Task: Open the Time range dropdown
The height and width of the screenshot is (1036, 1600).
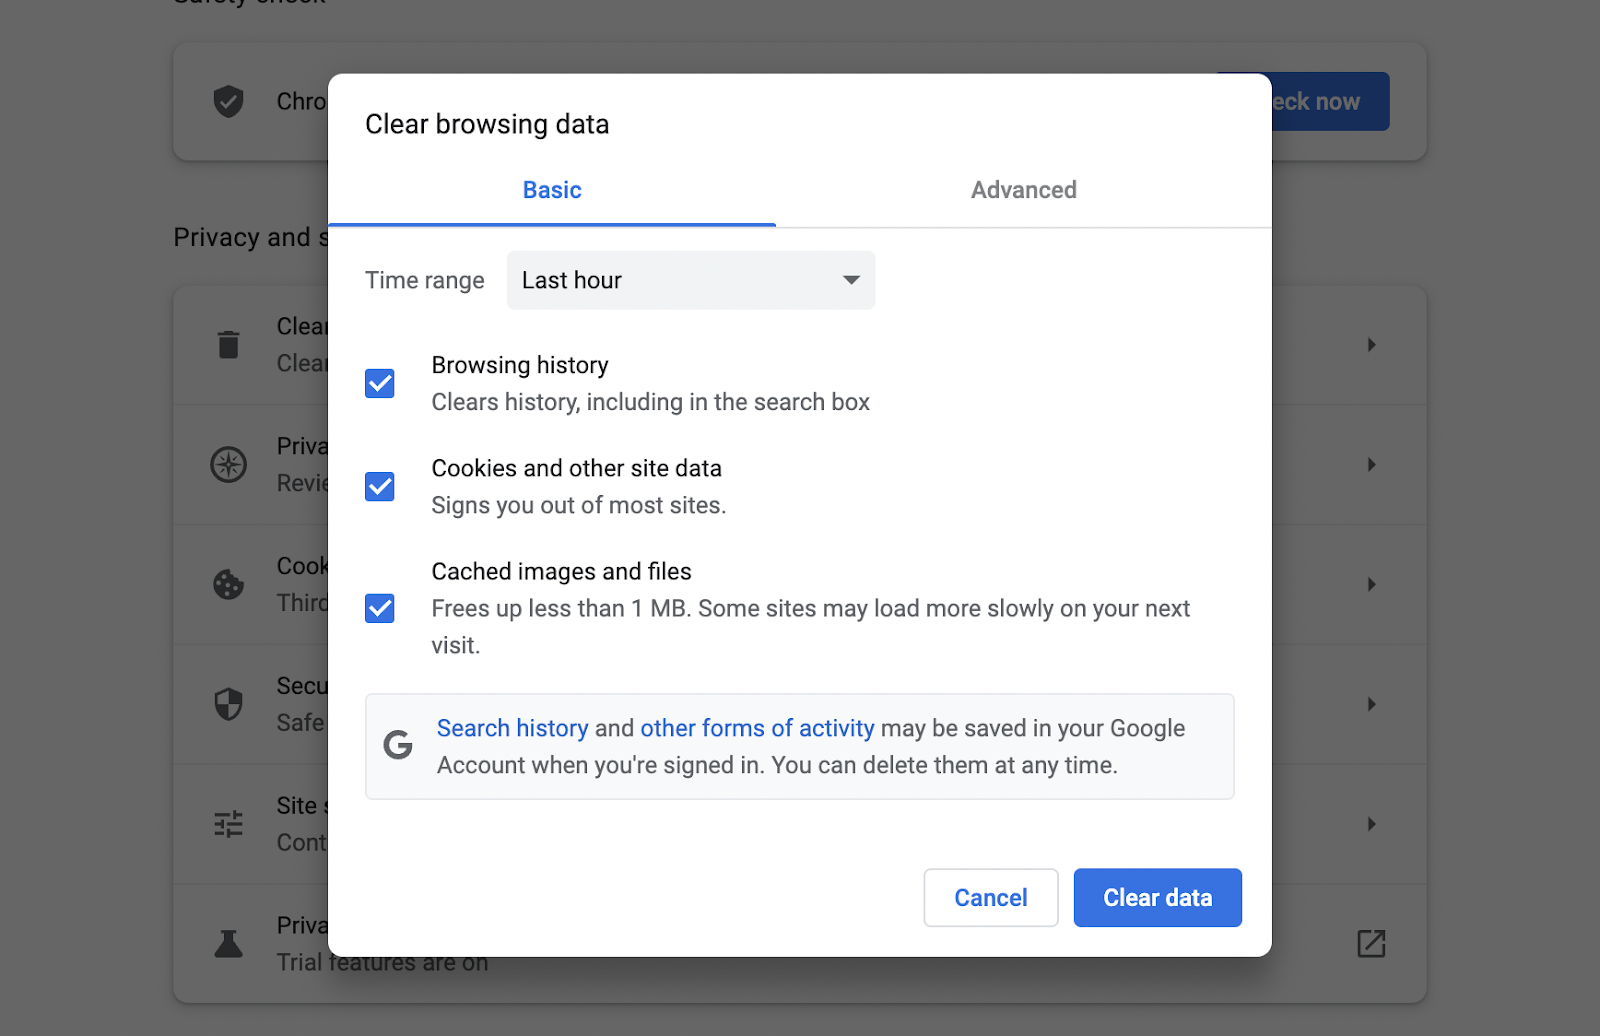Action: tap(690, 280)
